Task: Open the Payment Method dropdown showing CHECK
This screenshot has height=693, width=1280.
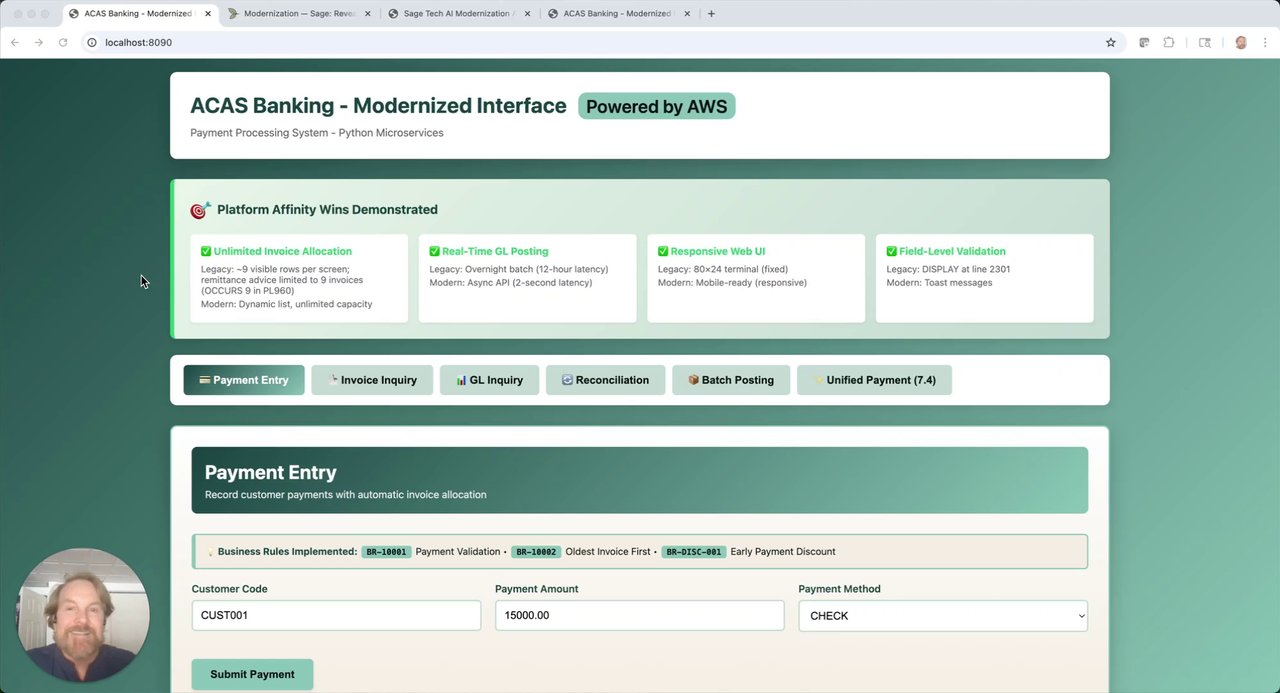Action: pyautogui.click(x=943, y=615)
